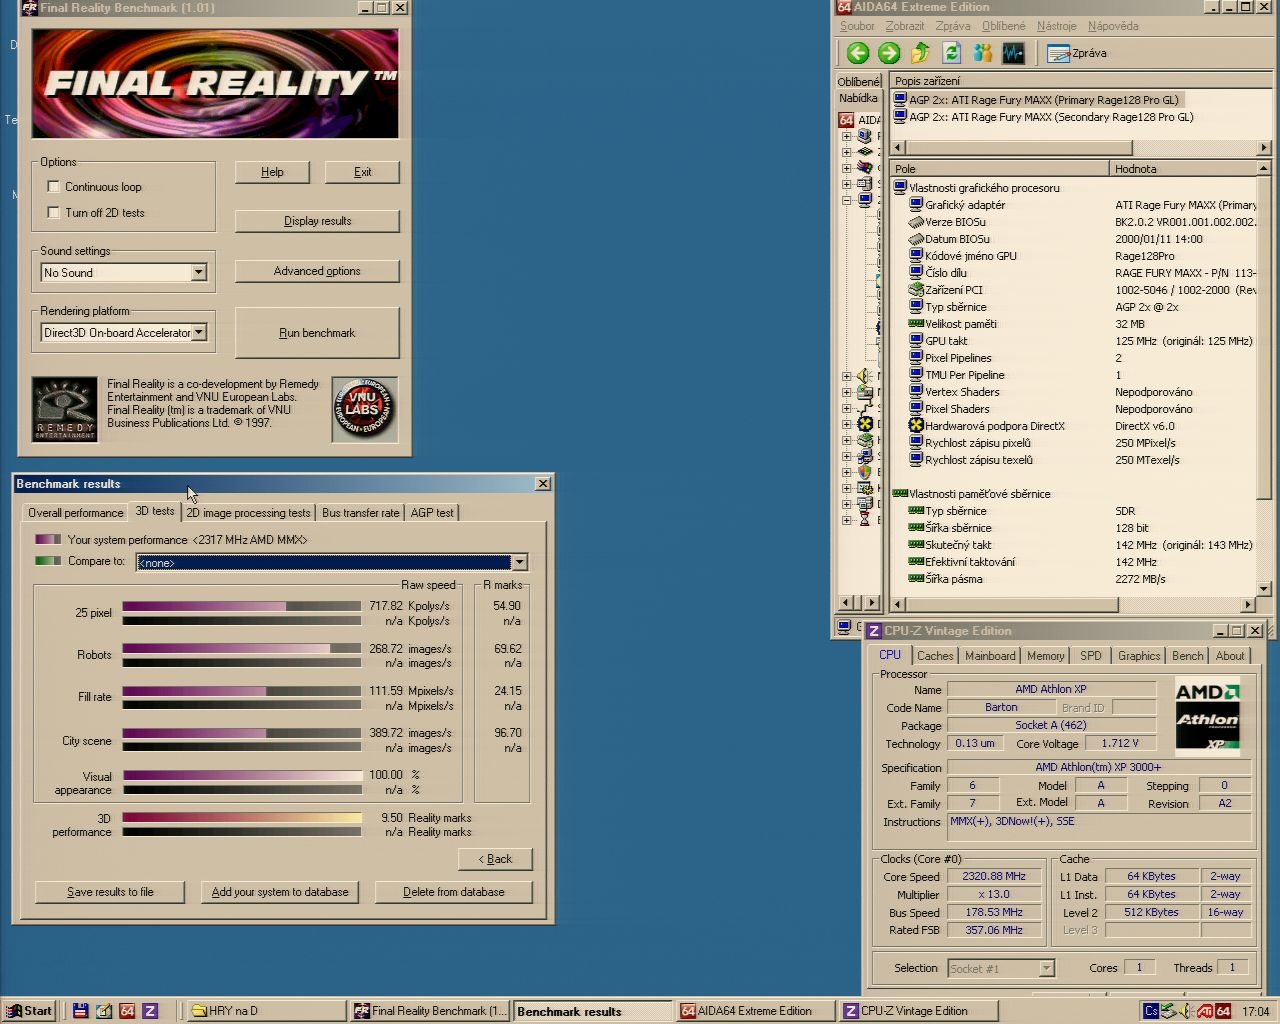Open the AIDA64 waveform monitor icon
The image size is (1280, 1024).
click(x=1013, y=53)
